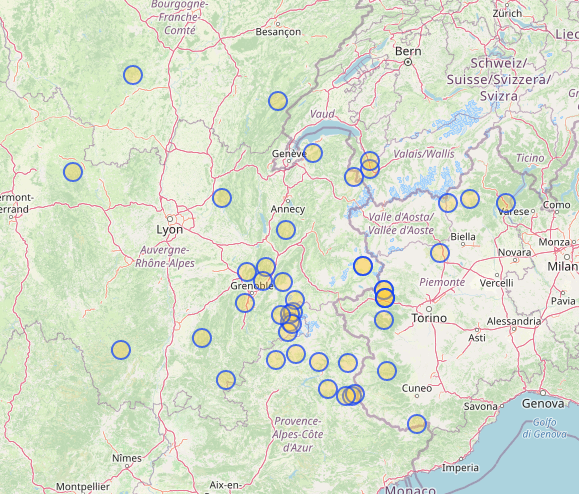Click the bright orange marker below Vallée d'Aoste label
This screenshot has height=494, width=579.
point(363,266)
